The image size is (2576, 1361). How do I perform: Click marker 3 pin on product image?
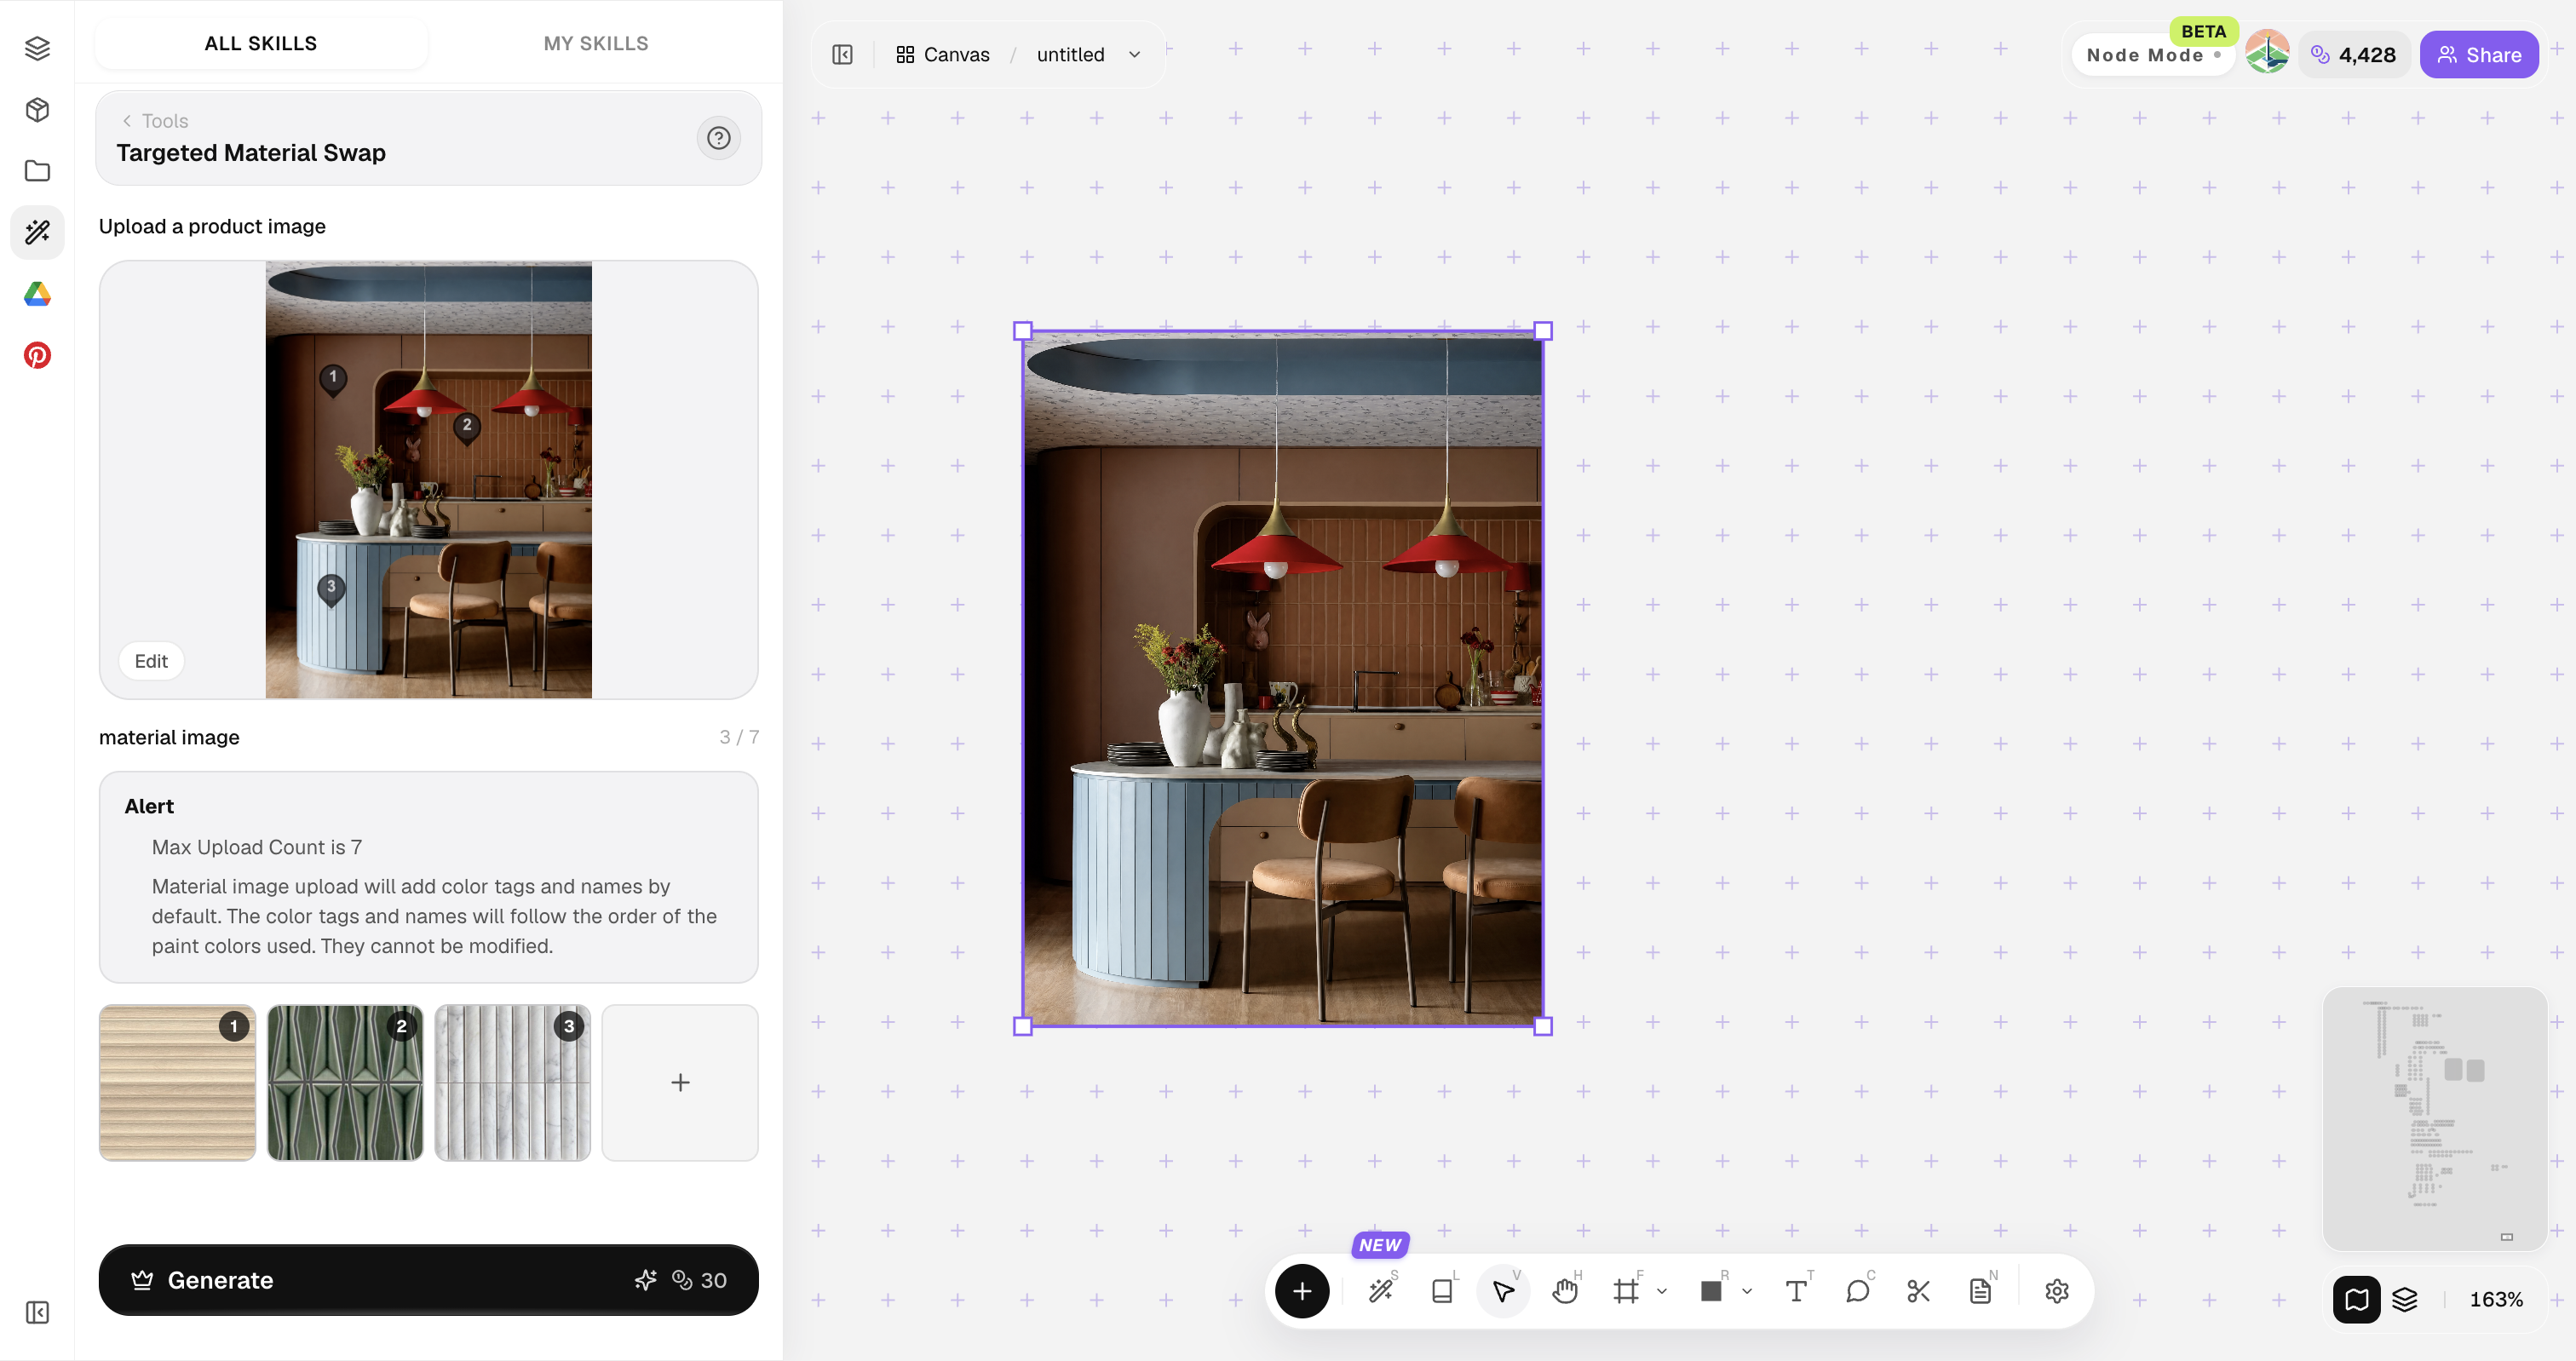click(331, 589)
